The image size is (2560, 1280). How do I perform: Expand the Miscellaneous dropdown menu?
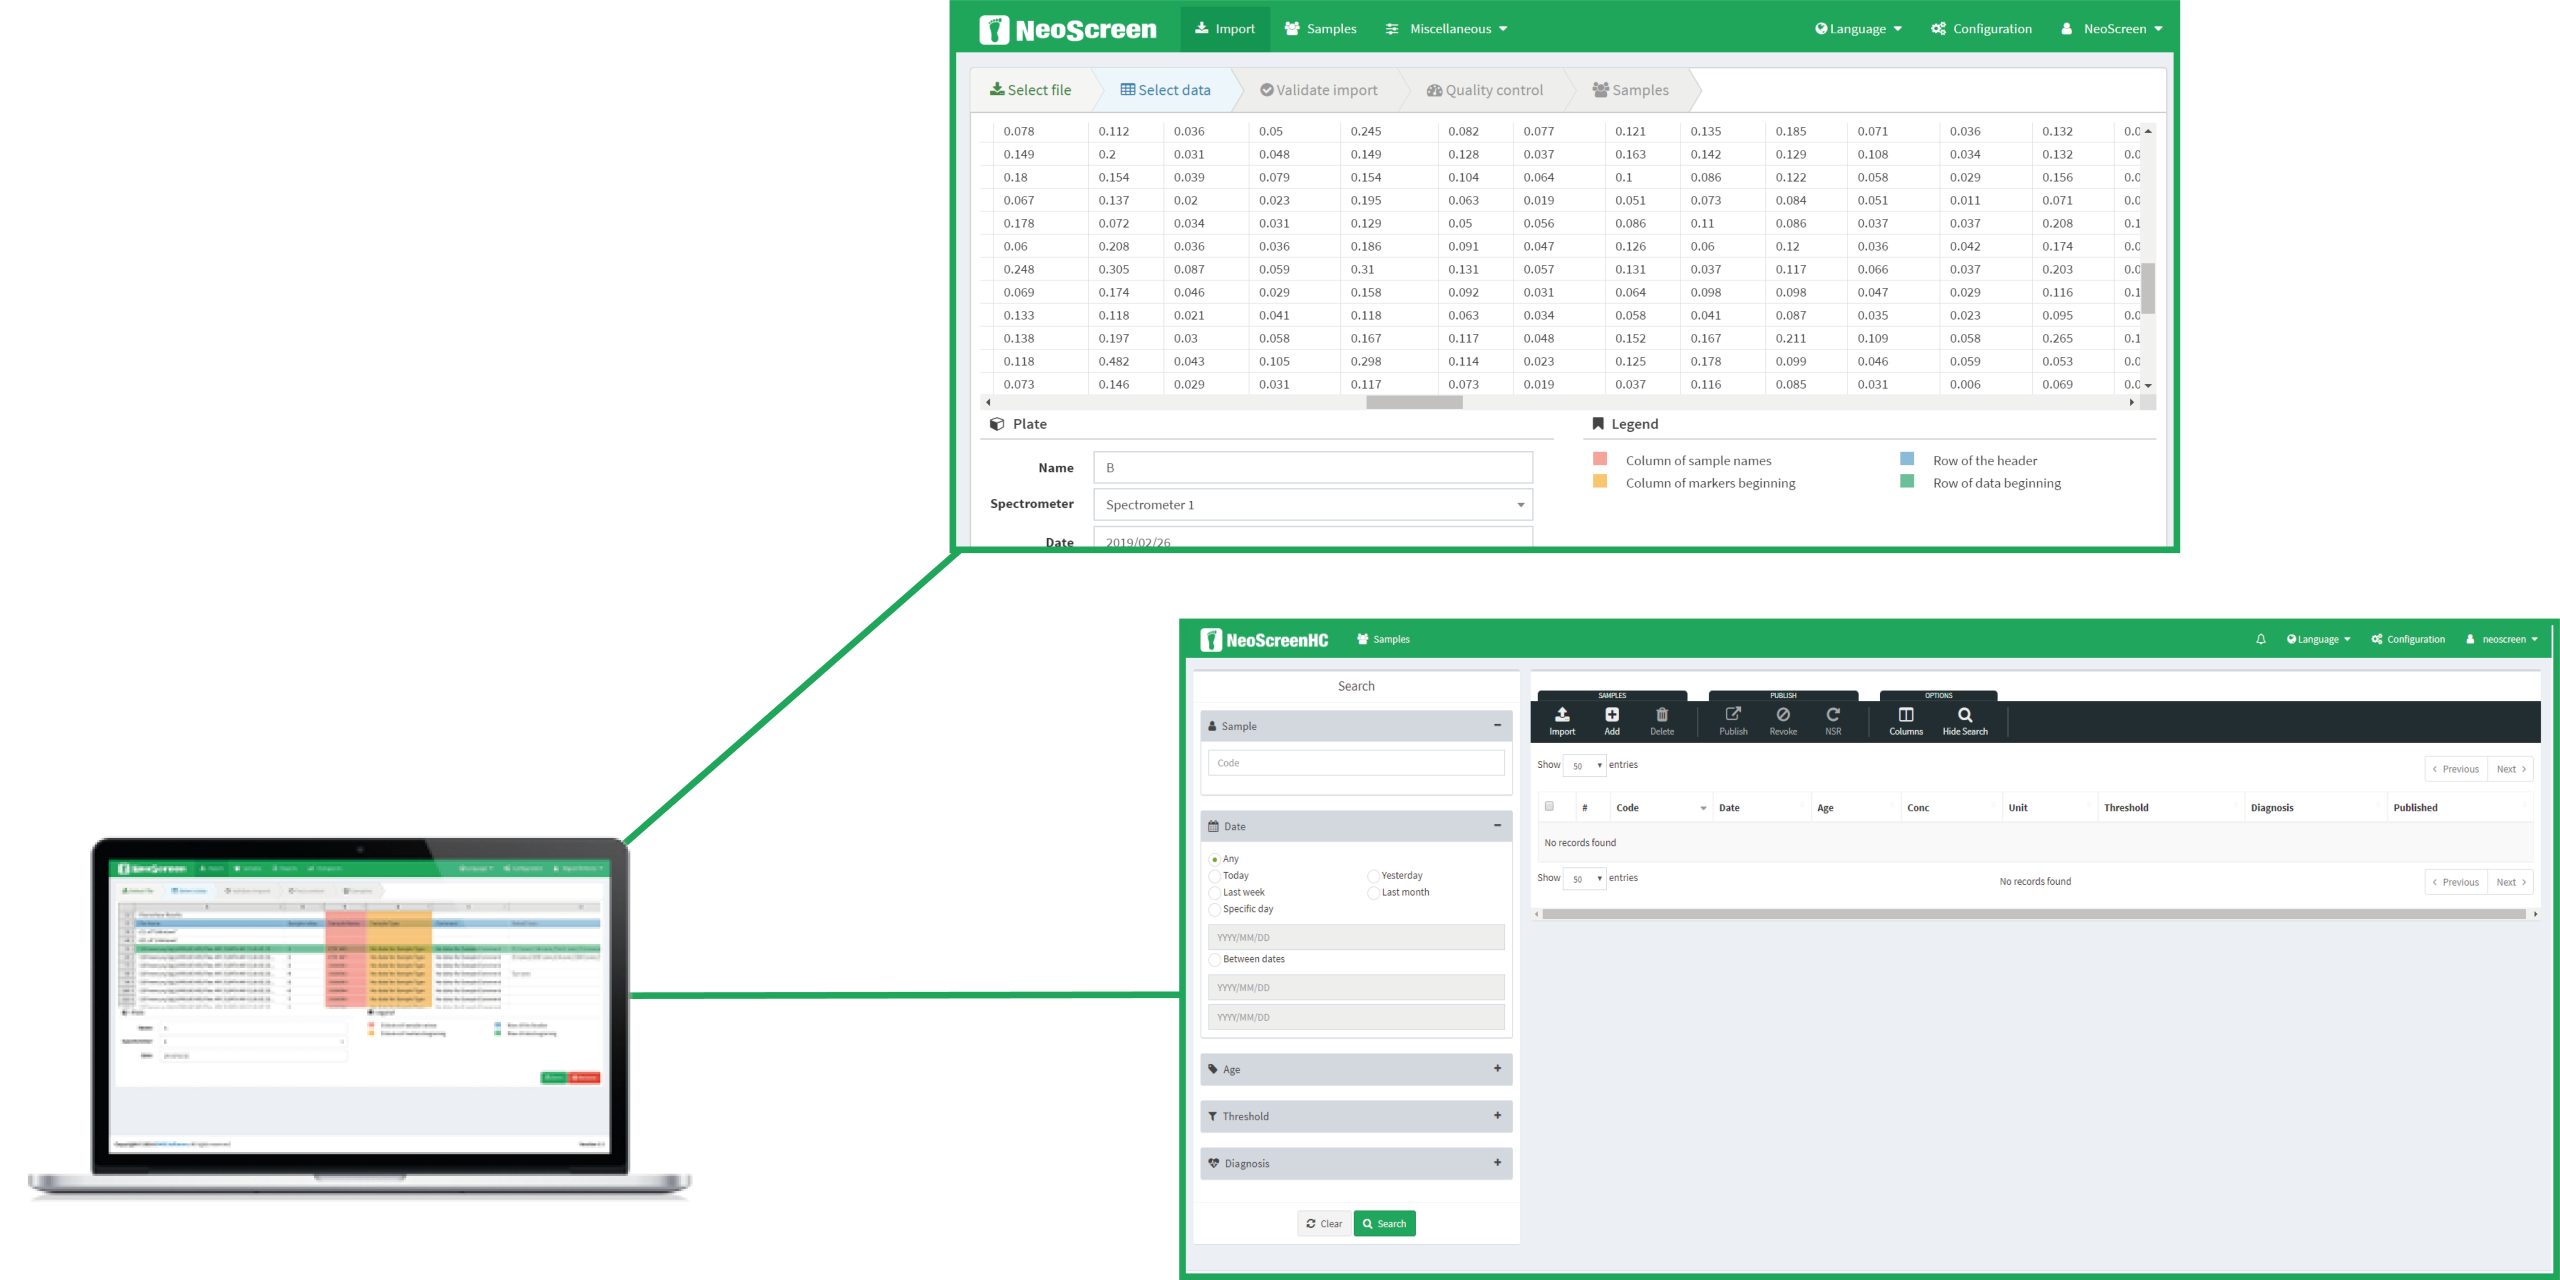pyautogui.click(x=1446, y=29)
